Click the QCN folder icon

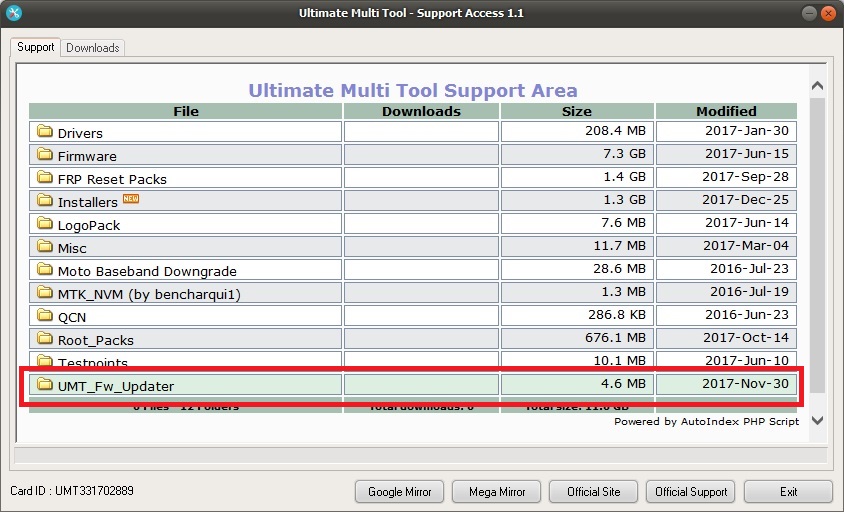[x=45, y=315]
